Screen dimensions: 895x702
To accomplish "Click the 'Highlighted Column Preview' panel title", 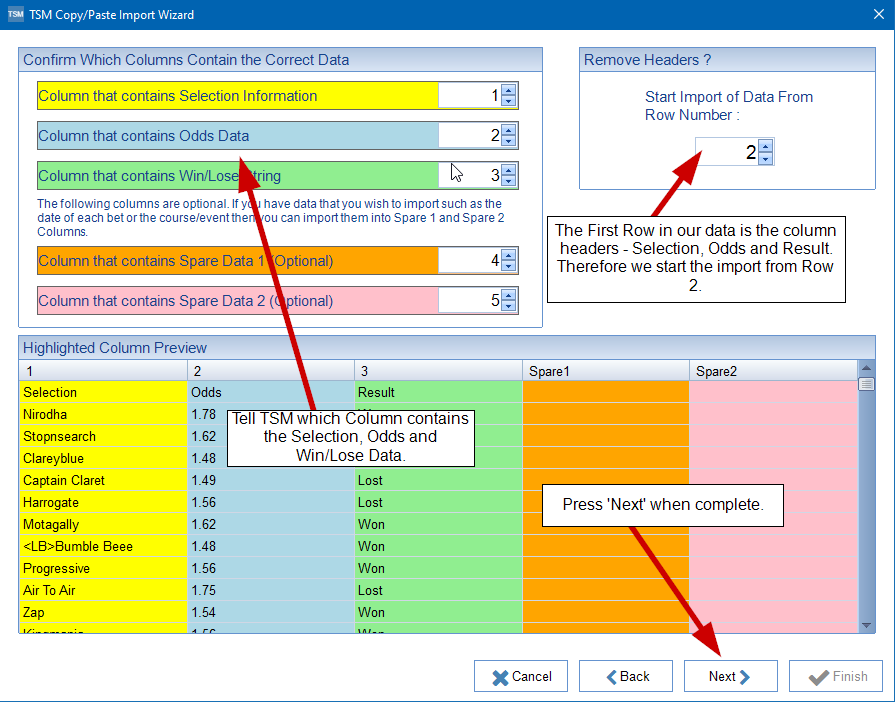I will [x=115, y=348].
